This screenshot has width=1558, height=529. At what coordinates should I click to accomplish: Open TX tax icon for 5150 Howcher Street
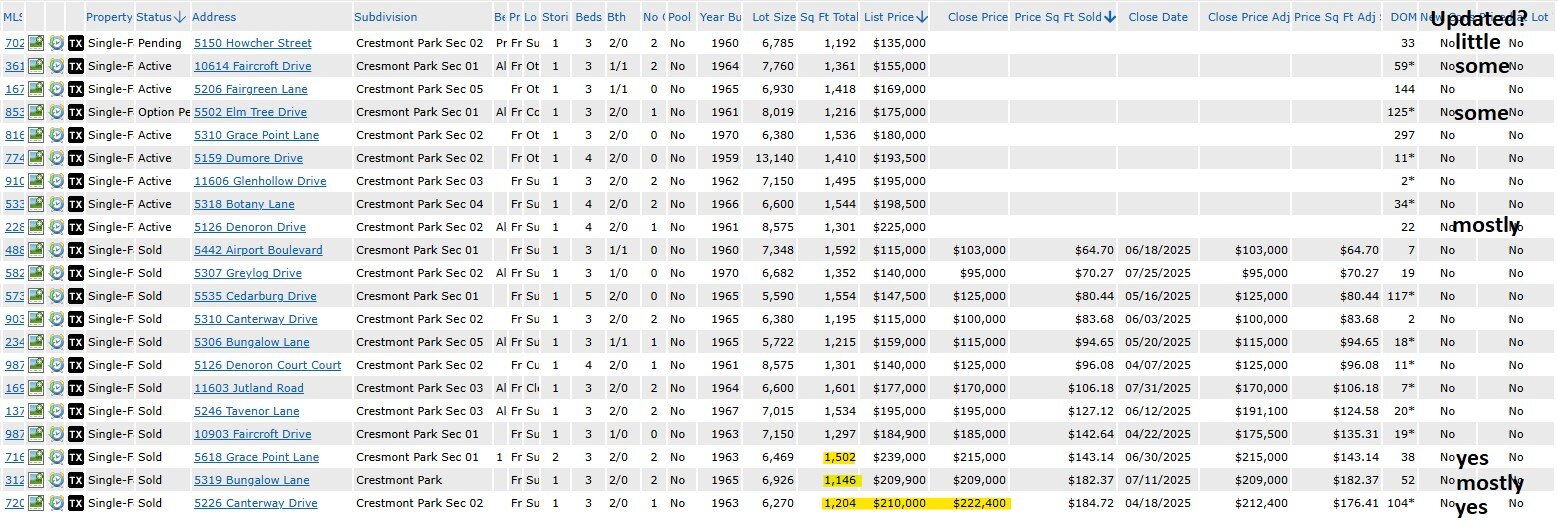76,43
